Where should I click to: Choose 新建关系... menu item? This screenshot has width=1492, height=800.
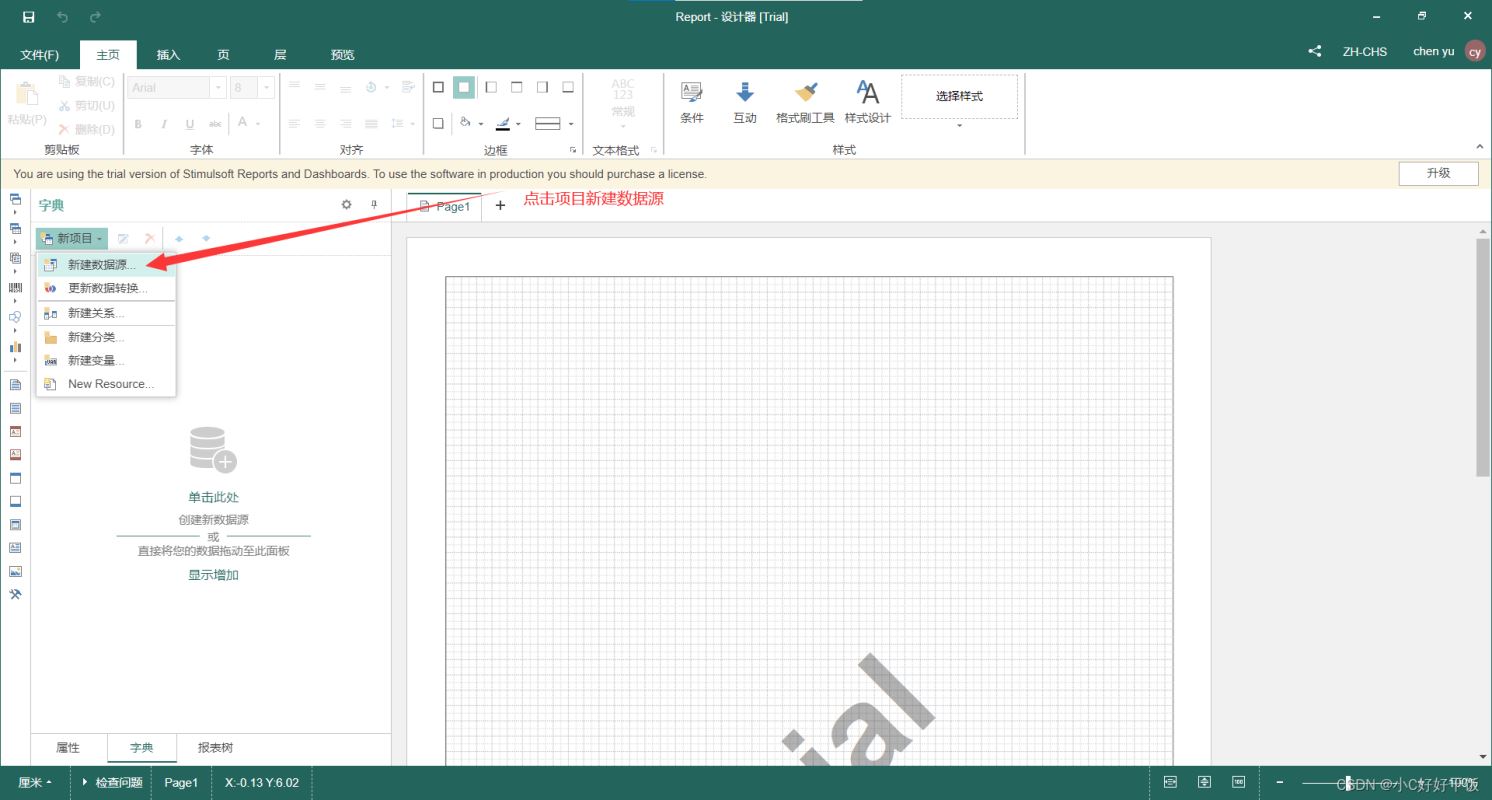coord(107,313)
